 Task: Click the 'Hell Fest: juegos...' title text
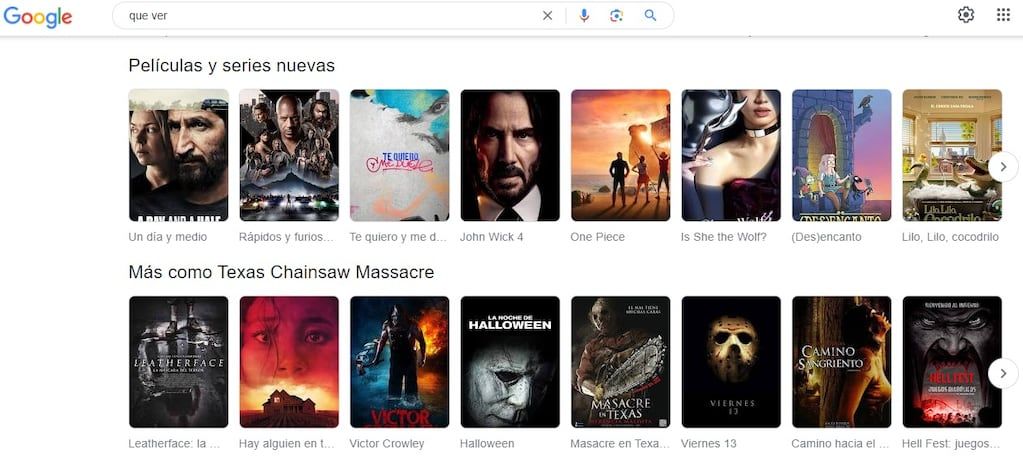(x=951, y=444)
